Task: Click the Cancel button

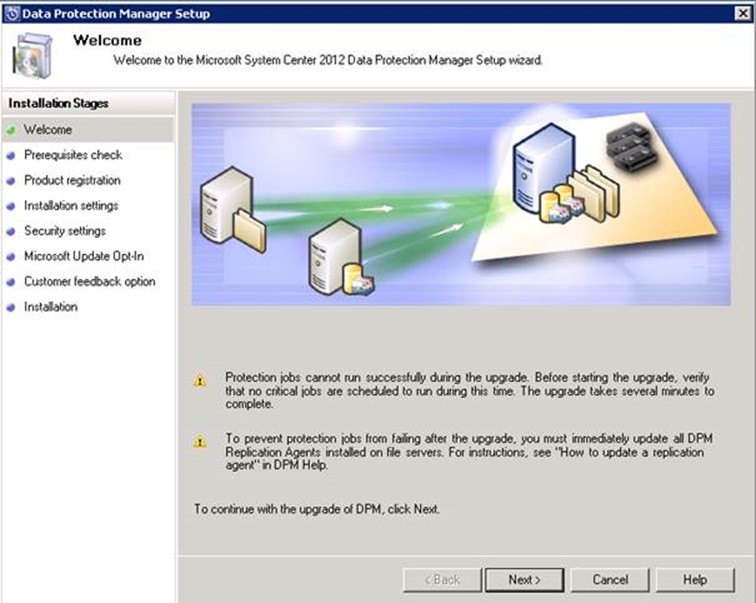Action: [x=610, y=579]
